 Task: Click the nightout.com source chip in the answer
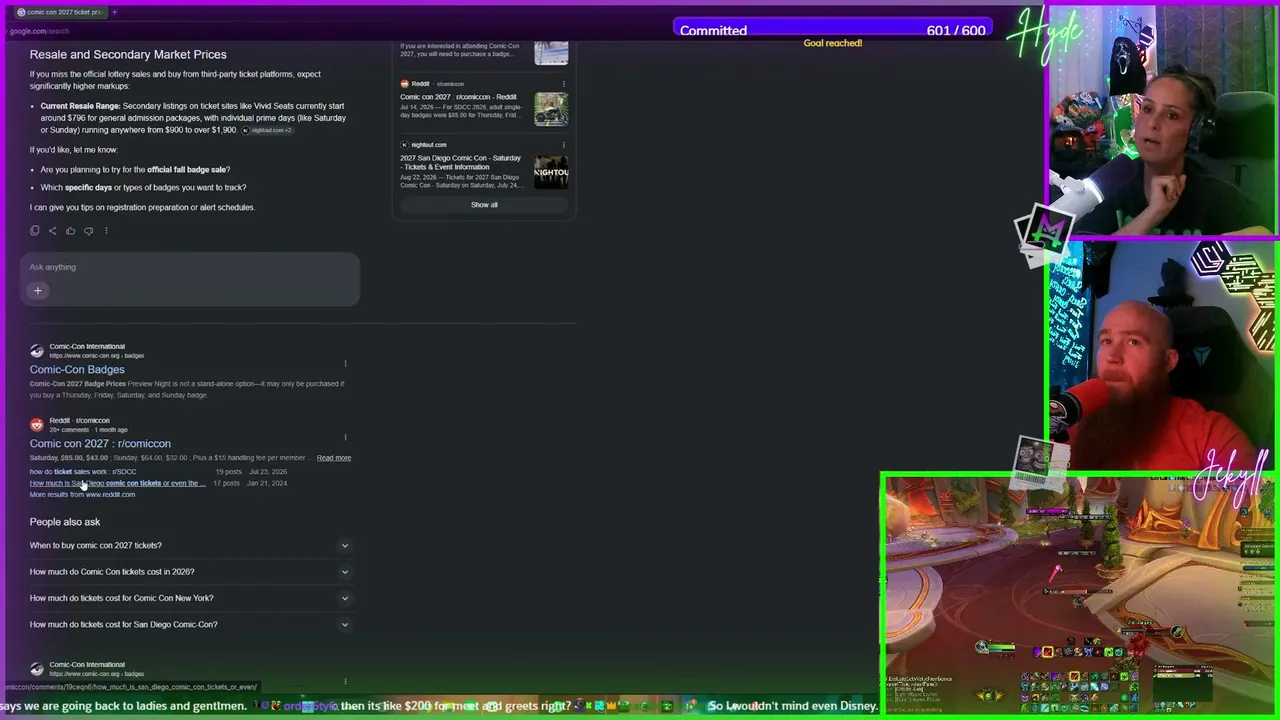click(x=267, y=130)
